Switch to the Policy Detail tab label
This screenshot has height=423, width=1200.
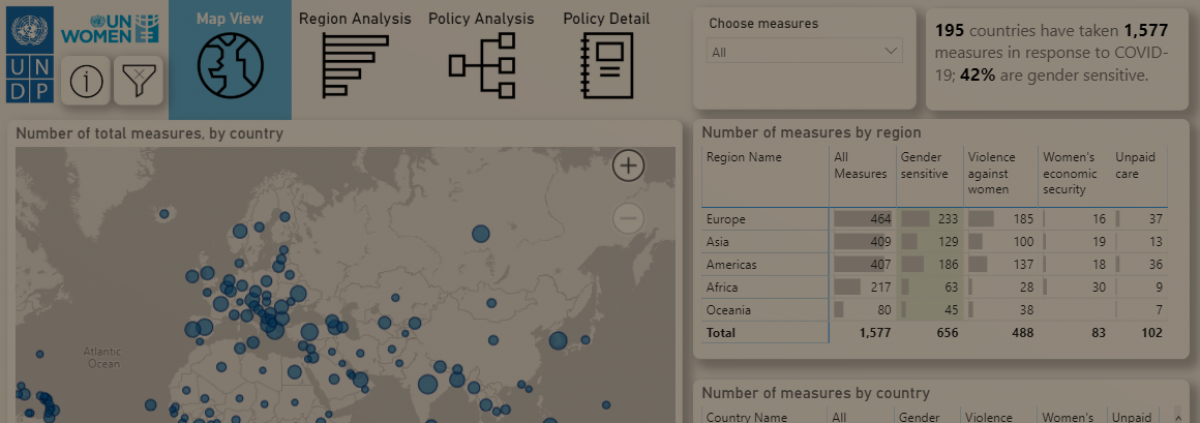(606, 19)
